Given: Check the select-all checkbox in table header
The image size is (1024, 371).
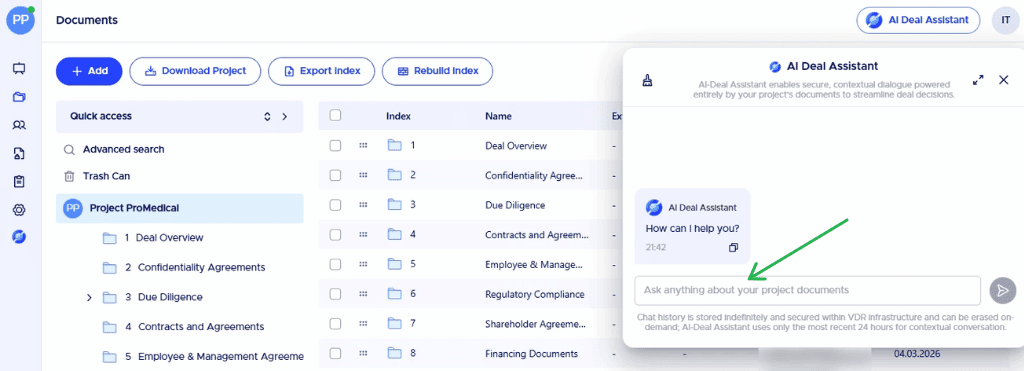Looking at the screenshot, I should pyautogui.click(x=335, y=116).
